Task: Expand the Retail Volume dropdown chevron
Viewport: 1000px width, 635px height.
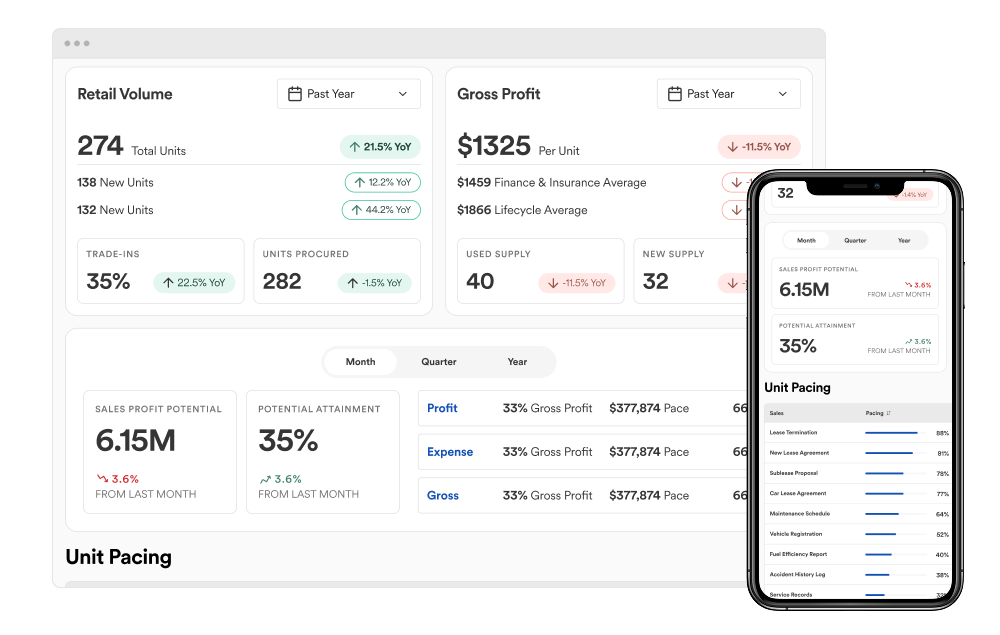Action: (403, 94)
